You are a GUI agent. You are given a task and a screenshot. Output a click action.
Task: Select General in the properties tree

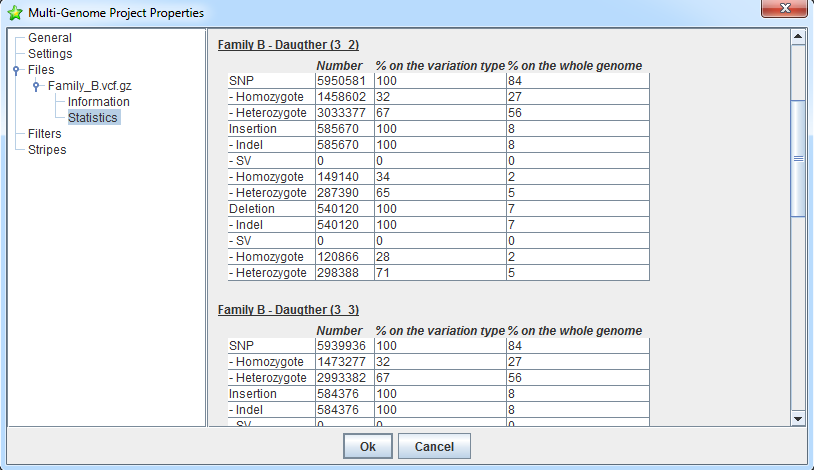click(49, 38)
